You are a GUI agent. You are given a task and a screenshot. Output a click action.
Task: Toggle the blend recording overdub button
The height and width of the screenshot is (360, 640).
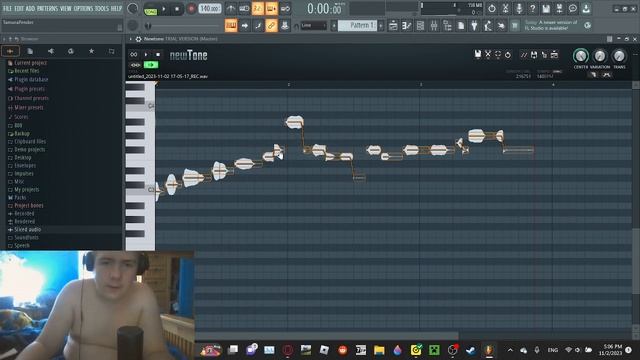tap(271, 9)
